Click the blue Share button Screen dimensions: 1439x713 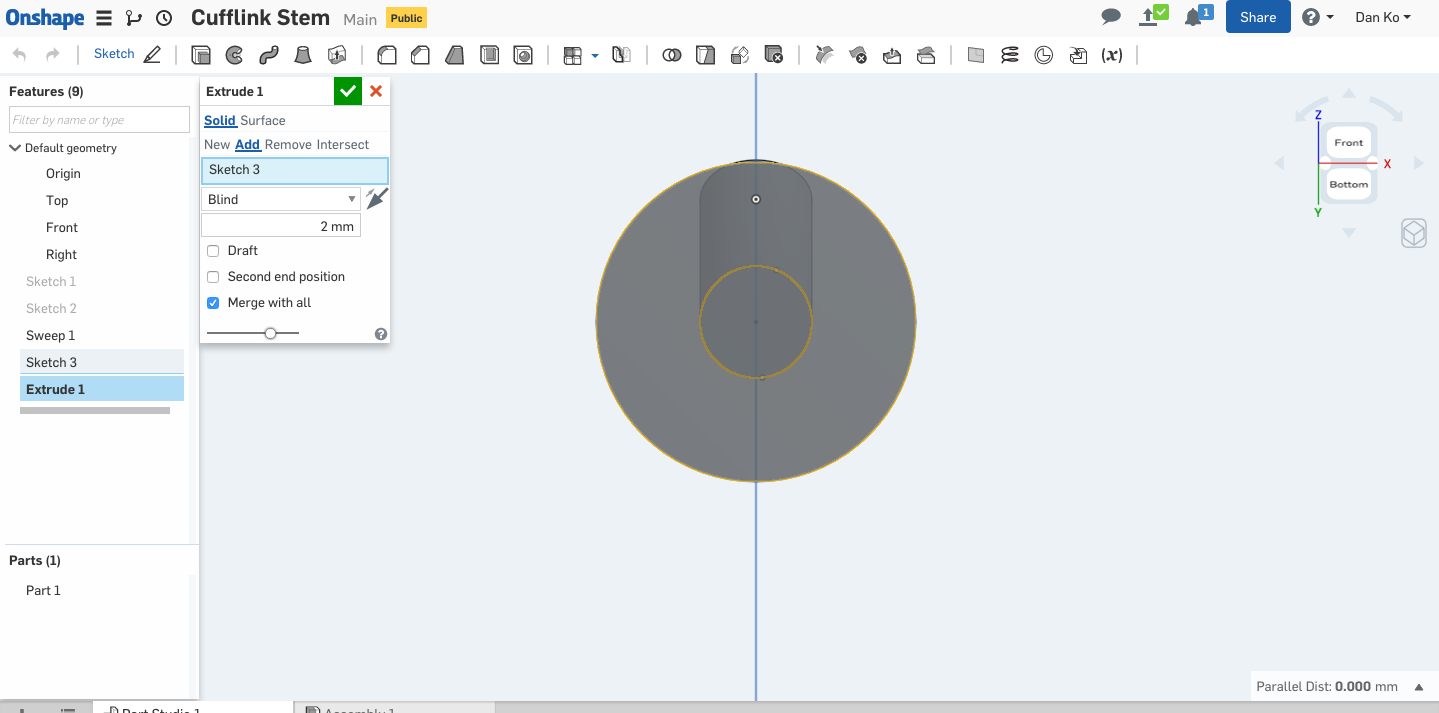[1257, 17]
